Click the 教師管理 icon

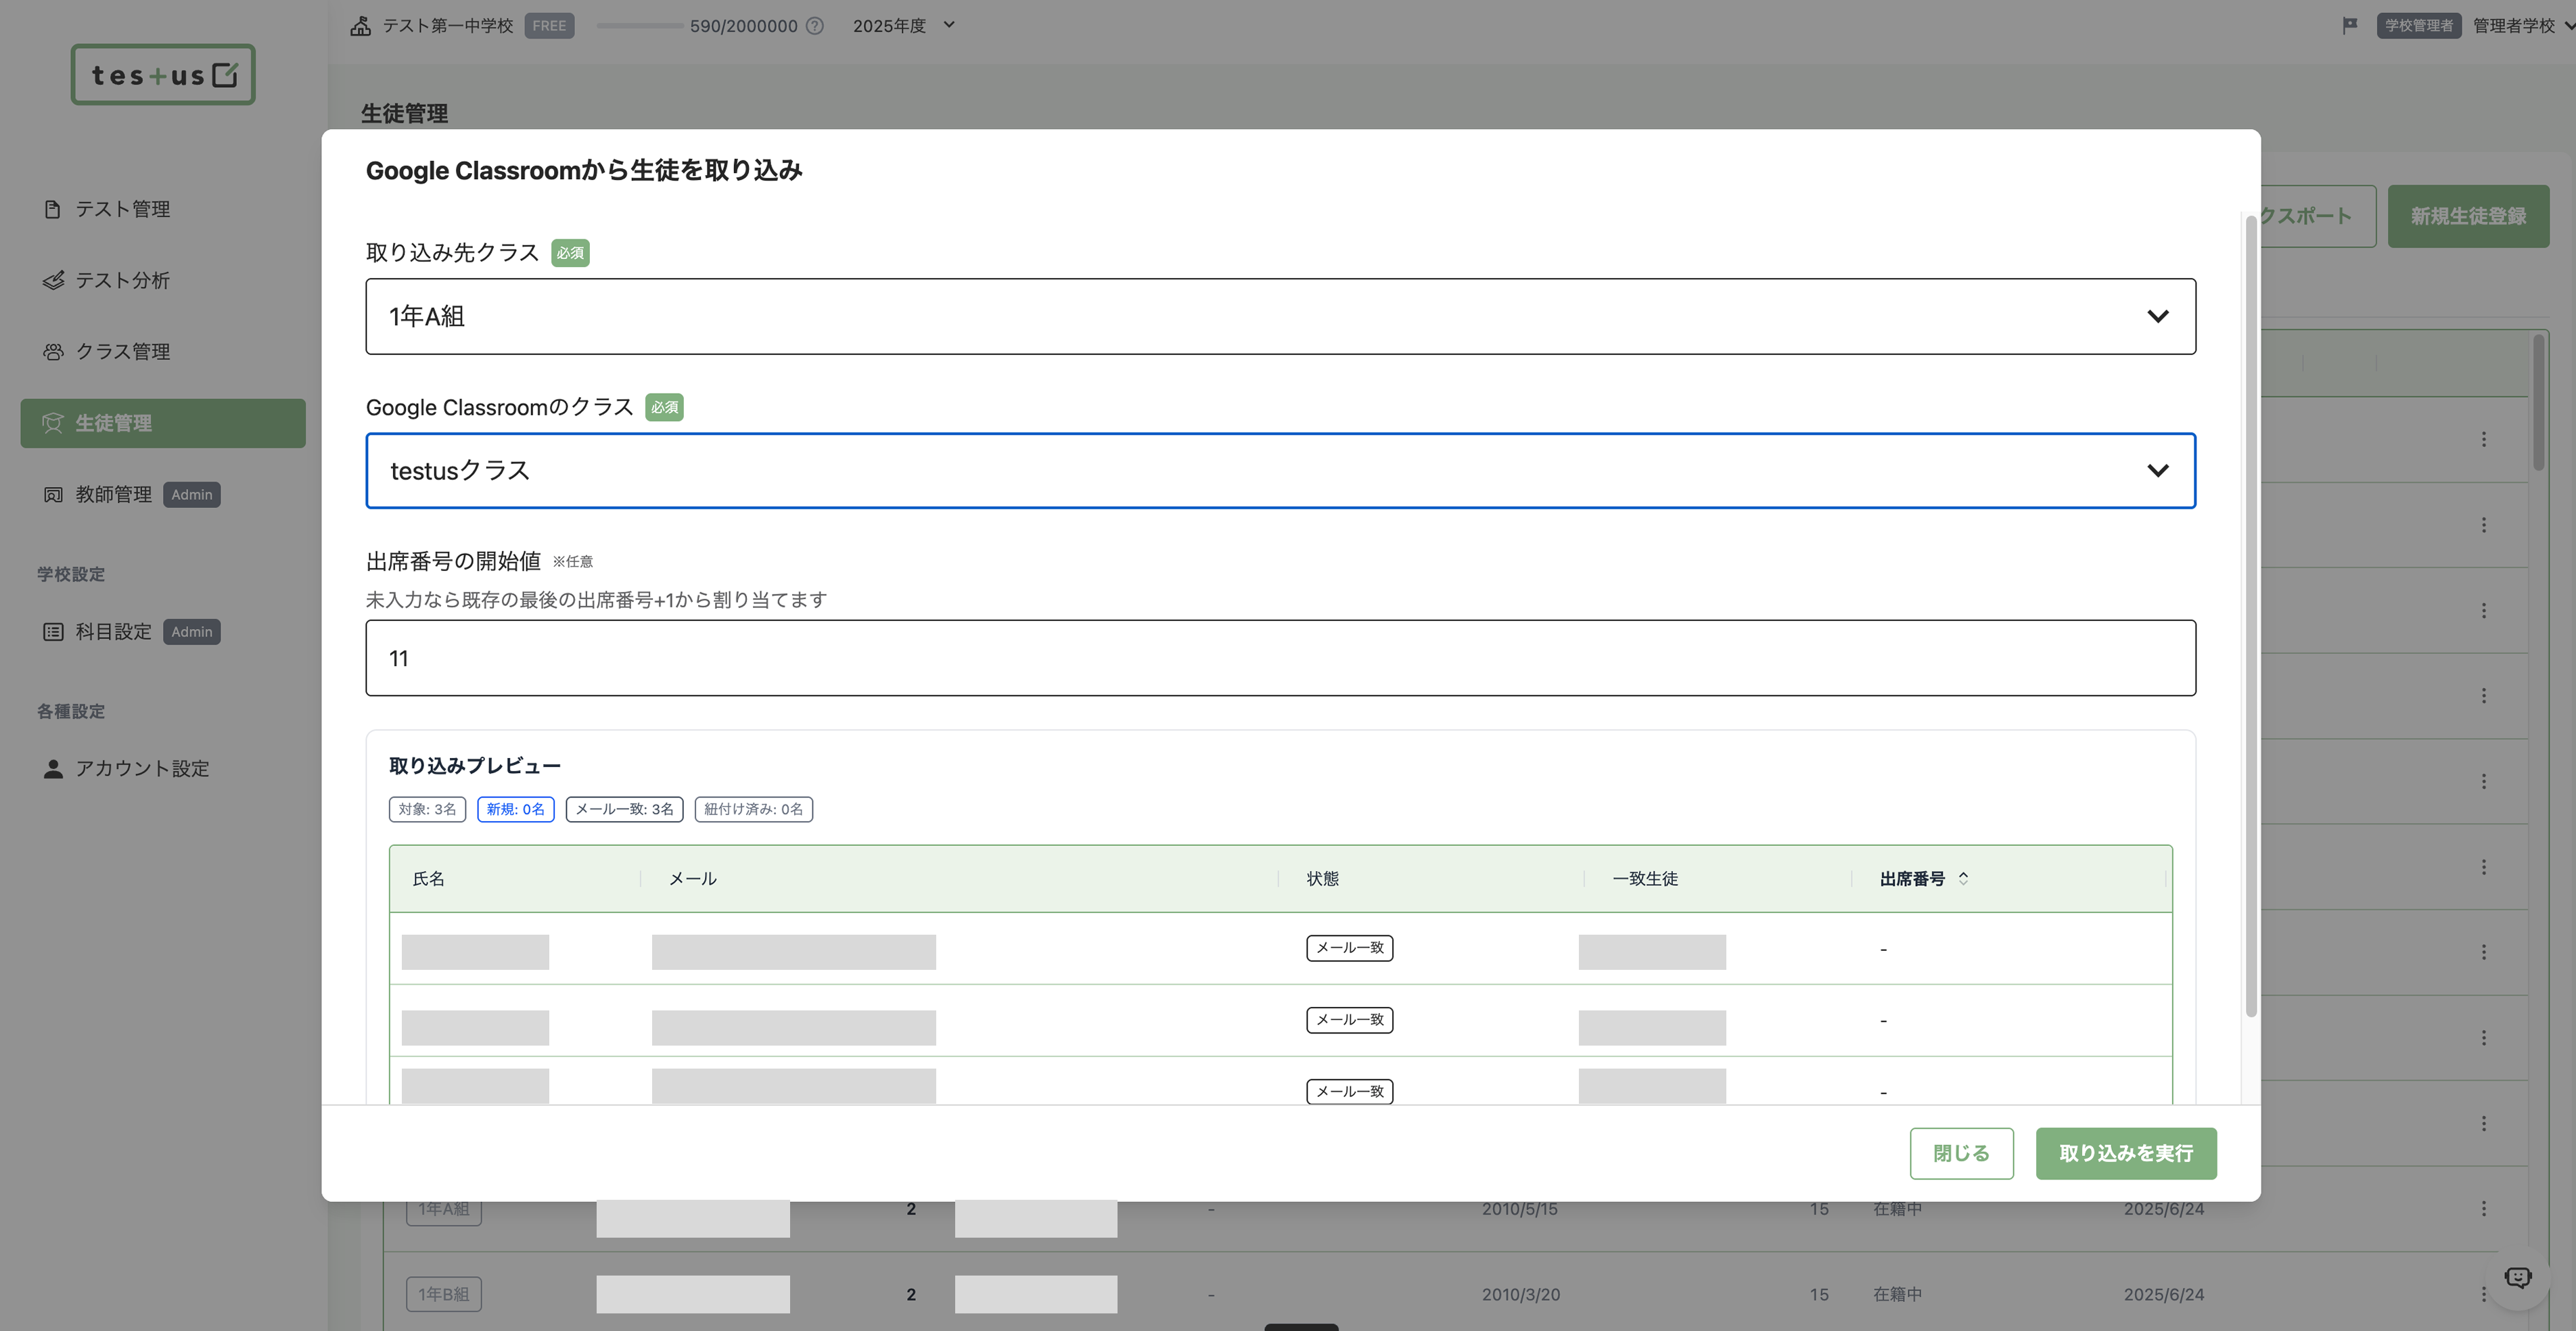(53, 495)
